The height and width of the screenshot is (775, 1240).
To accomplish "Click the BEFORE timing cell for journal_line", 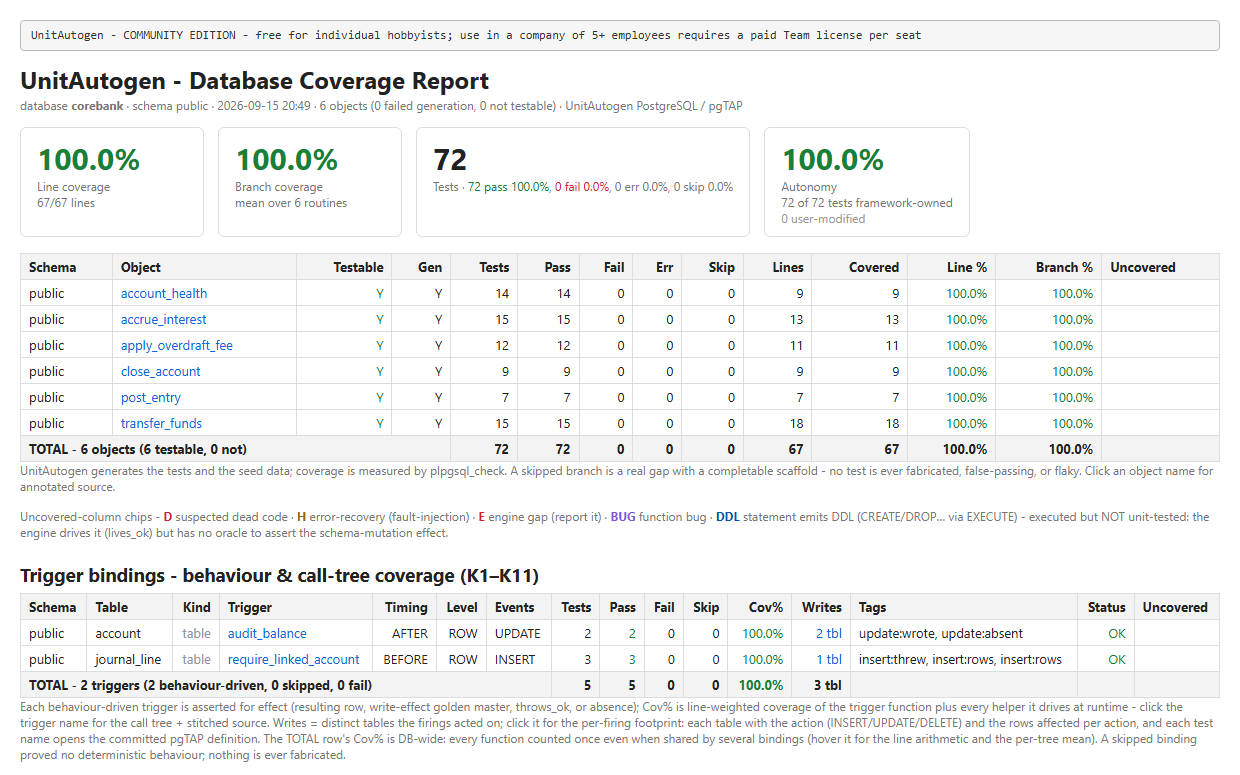I will point(406,659).
